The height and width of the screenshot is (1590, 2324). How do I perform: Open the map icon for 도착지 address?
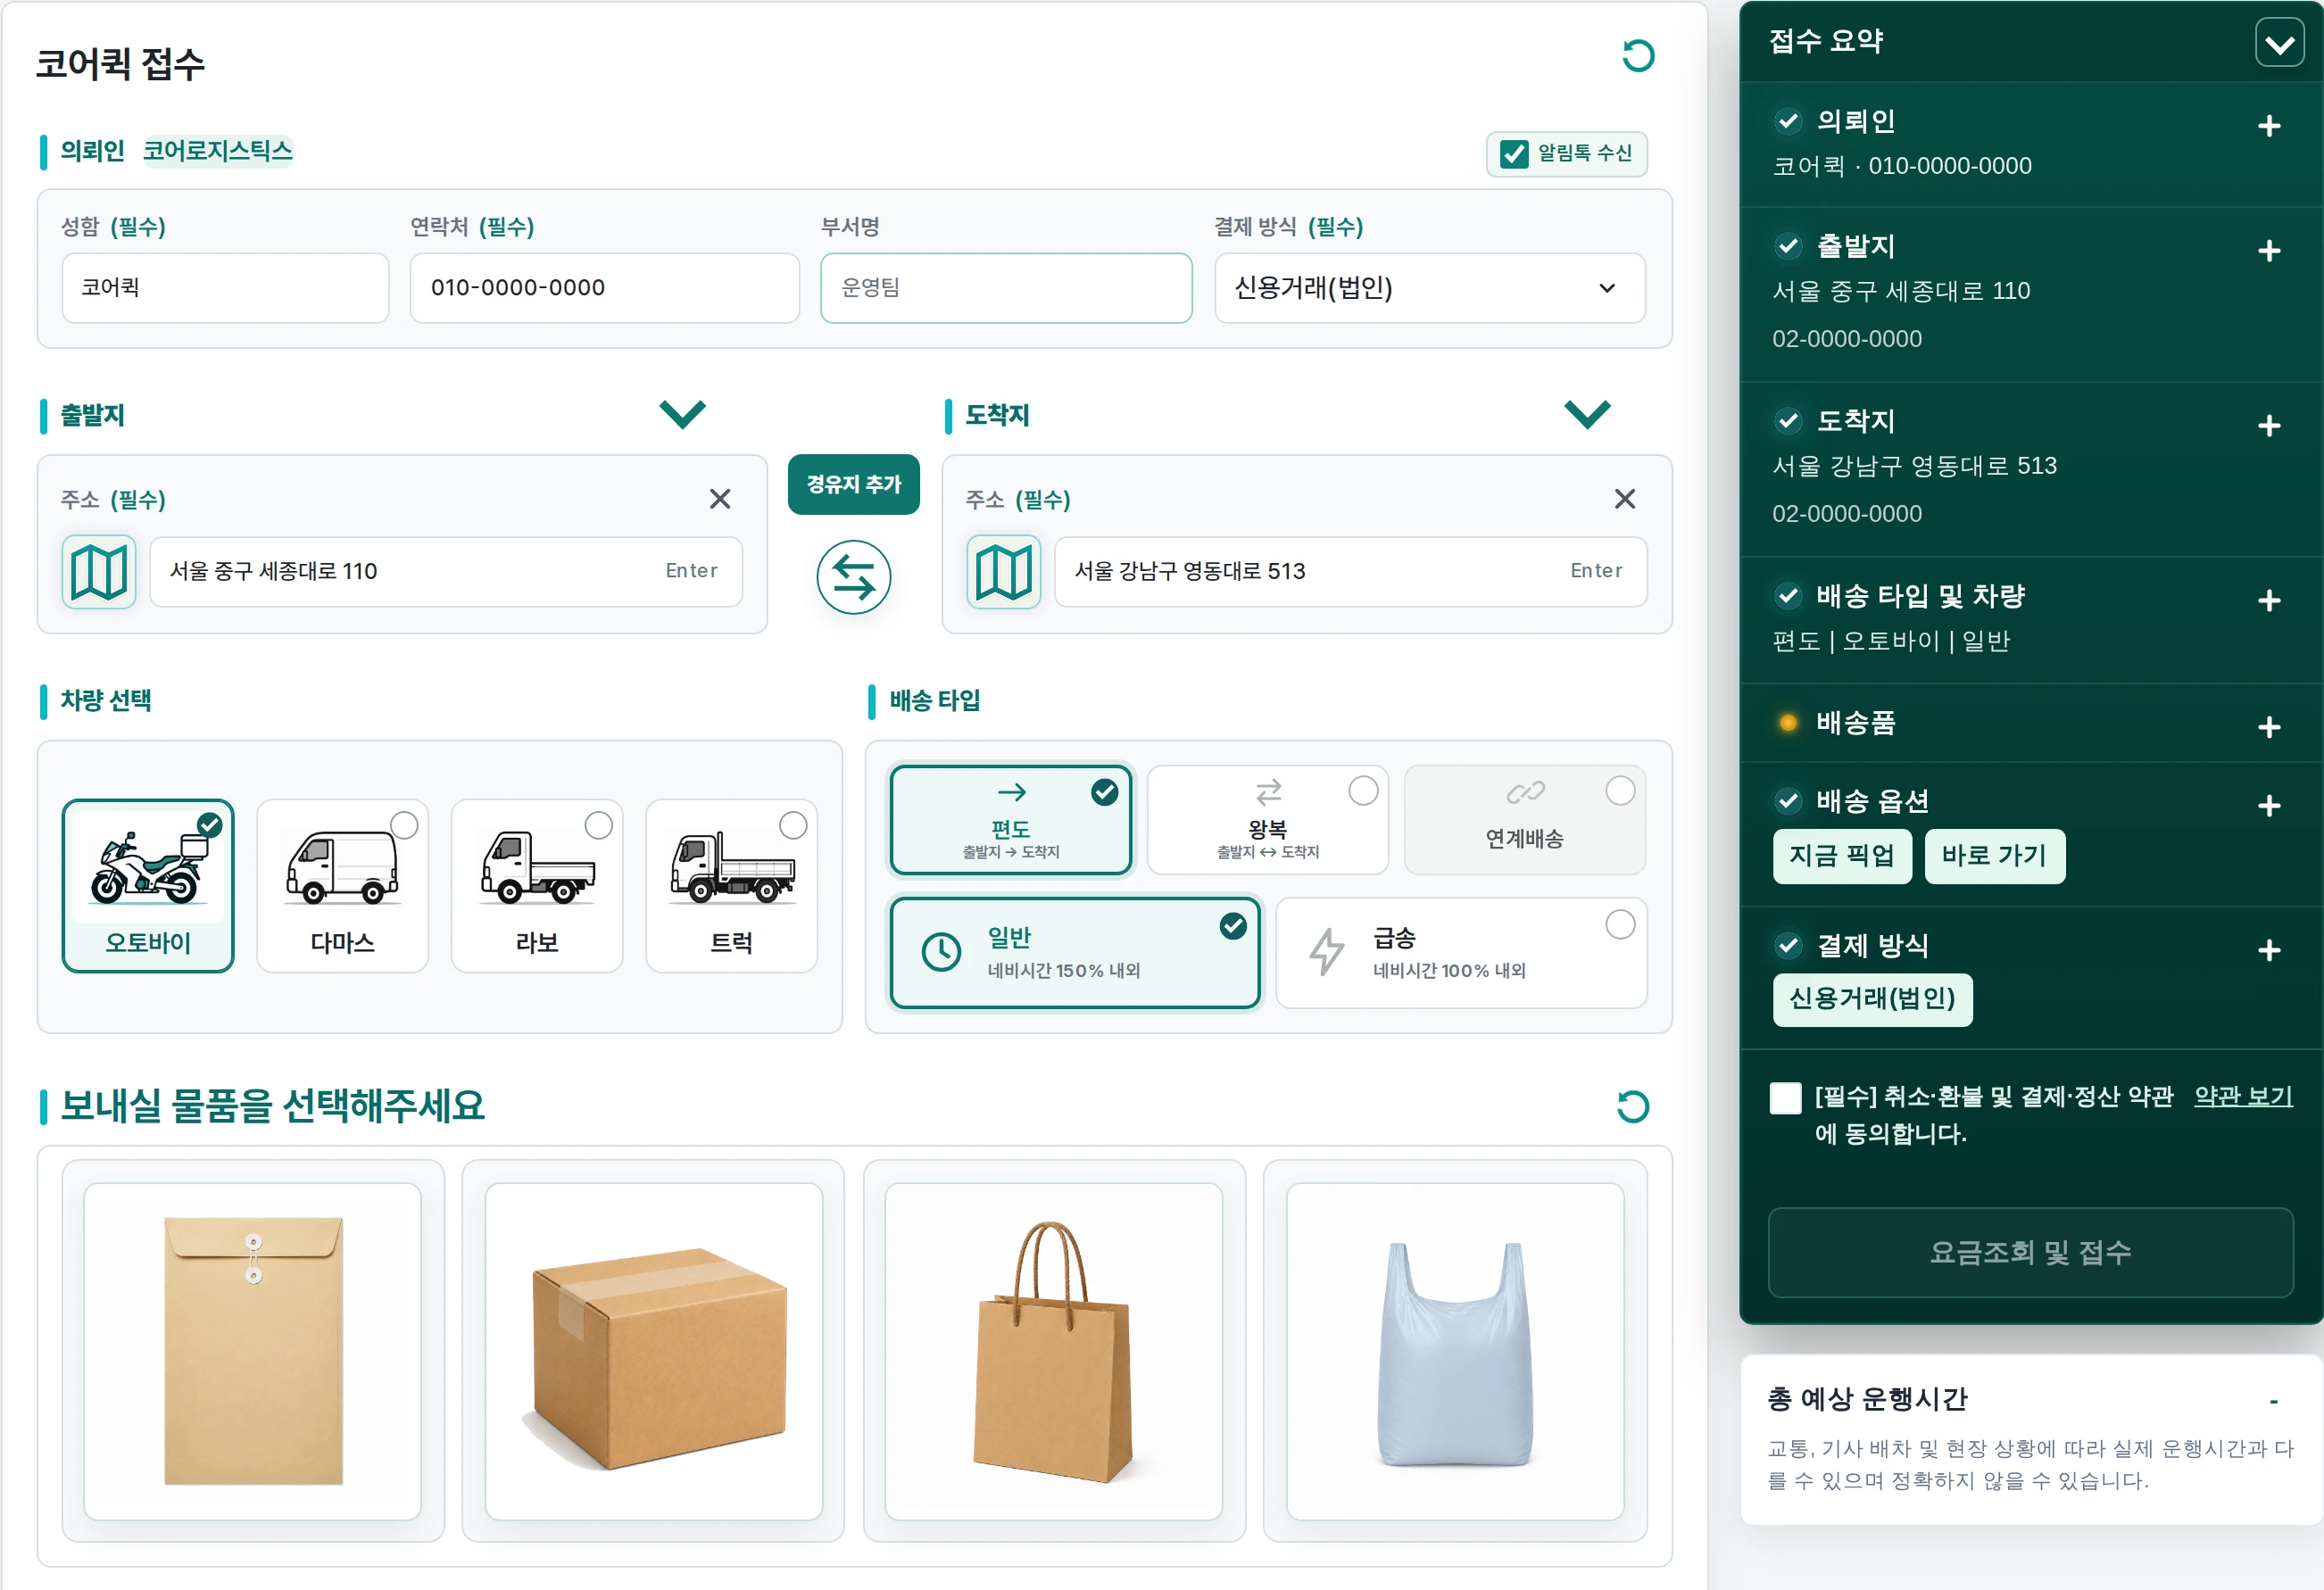point(1003,572)
